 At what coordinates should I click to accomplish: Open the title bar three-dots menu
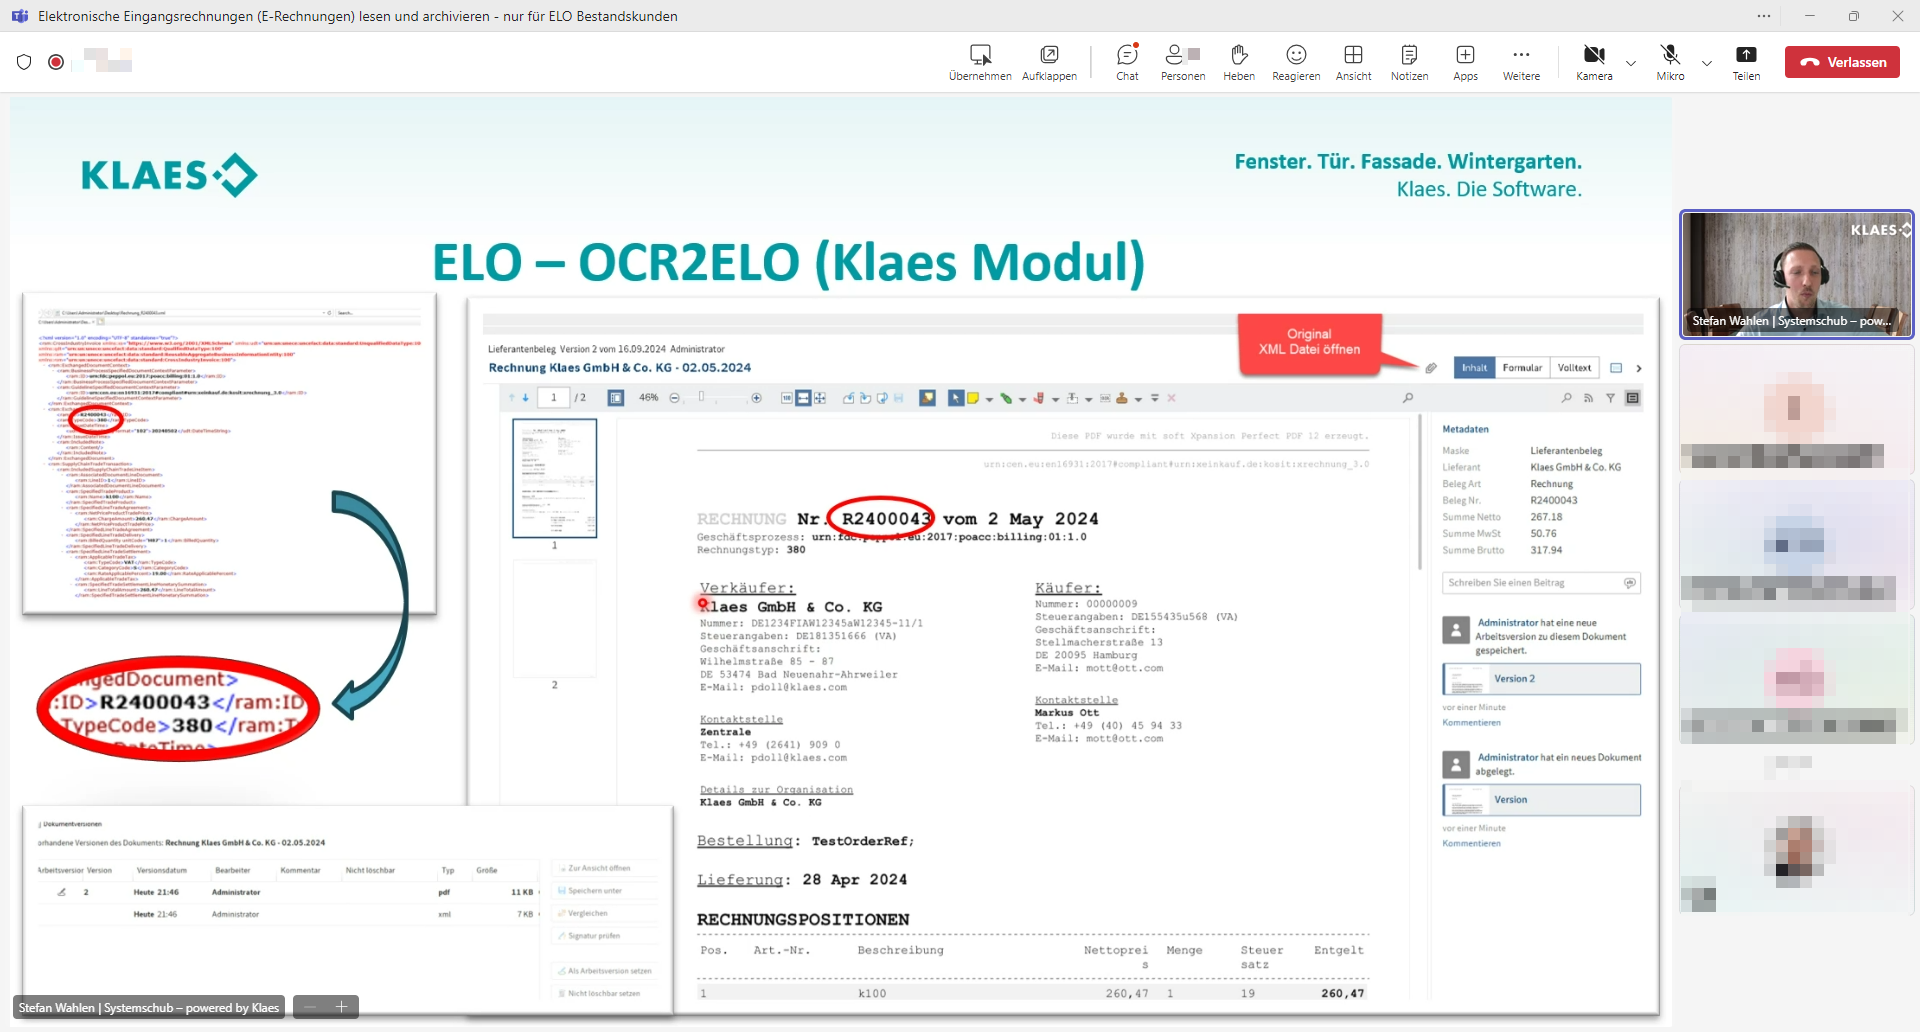1764,16
